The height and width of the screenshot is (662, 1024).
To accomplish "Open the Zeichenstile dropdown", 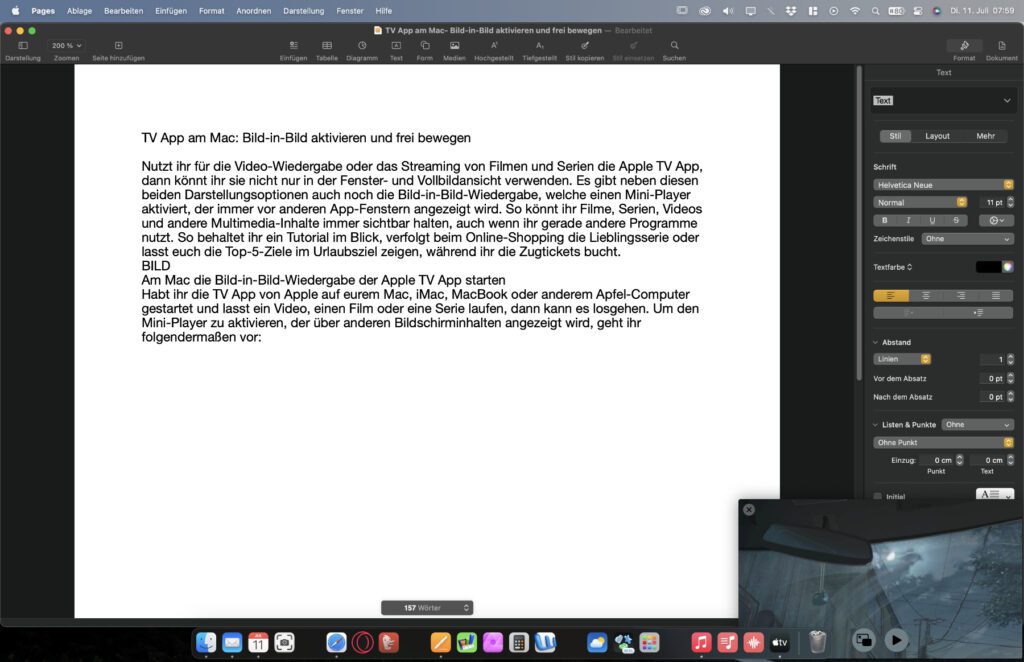I will [966, 239].
